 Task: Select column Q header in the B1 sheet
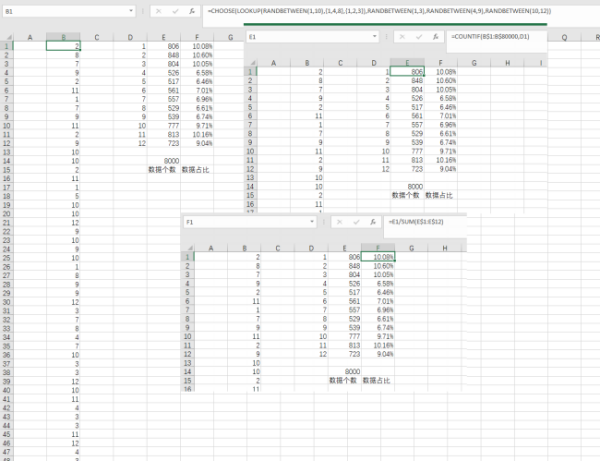[564, 37]
